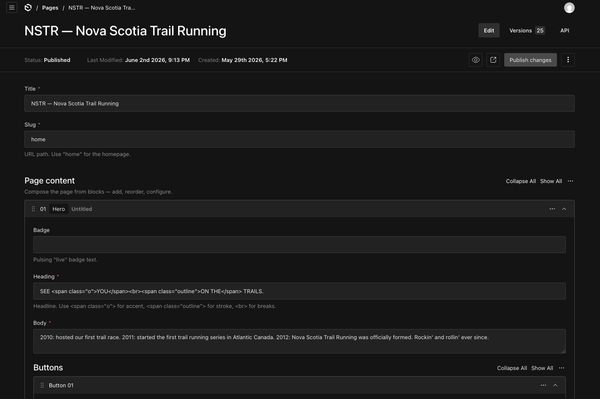Click the Publish changes button

coord(530,60)
